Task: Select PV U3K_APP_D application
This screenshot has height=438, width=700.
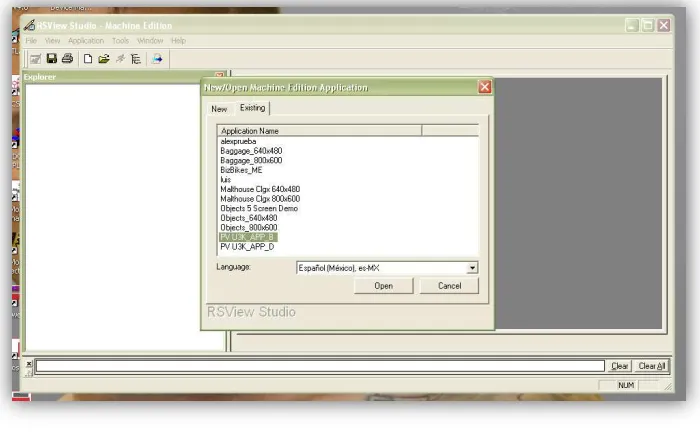Action: tap(247, 247)
